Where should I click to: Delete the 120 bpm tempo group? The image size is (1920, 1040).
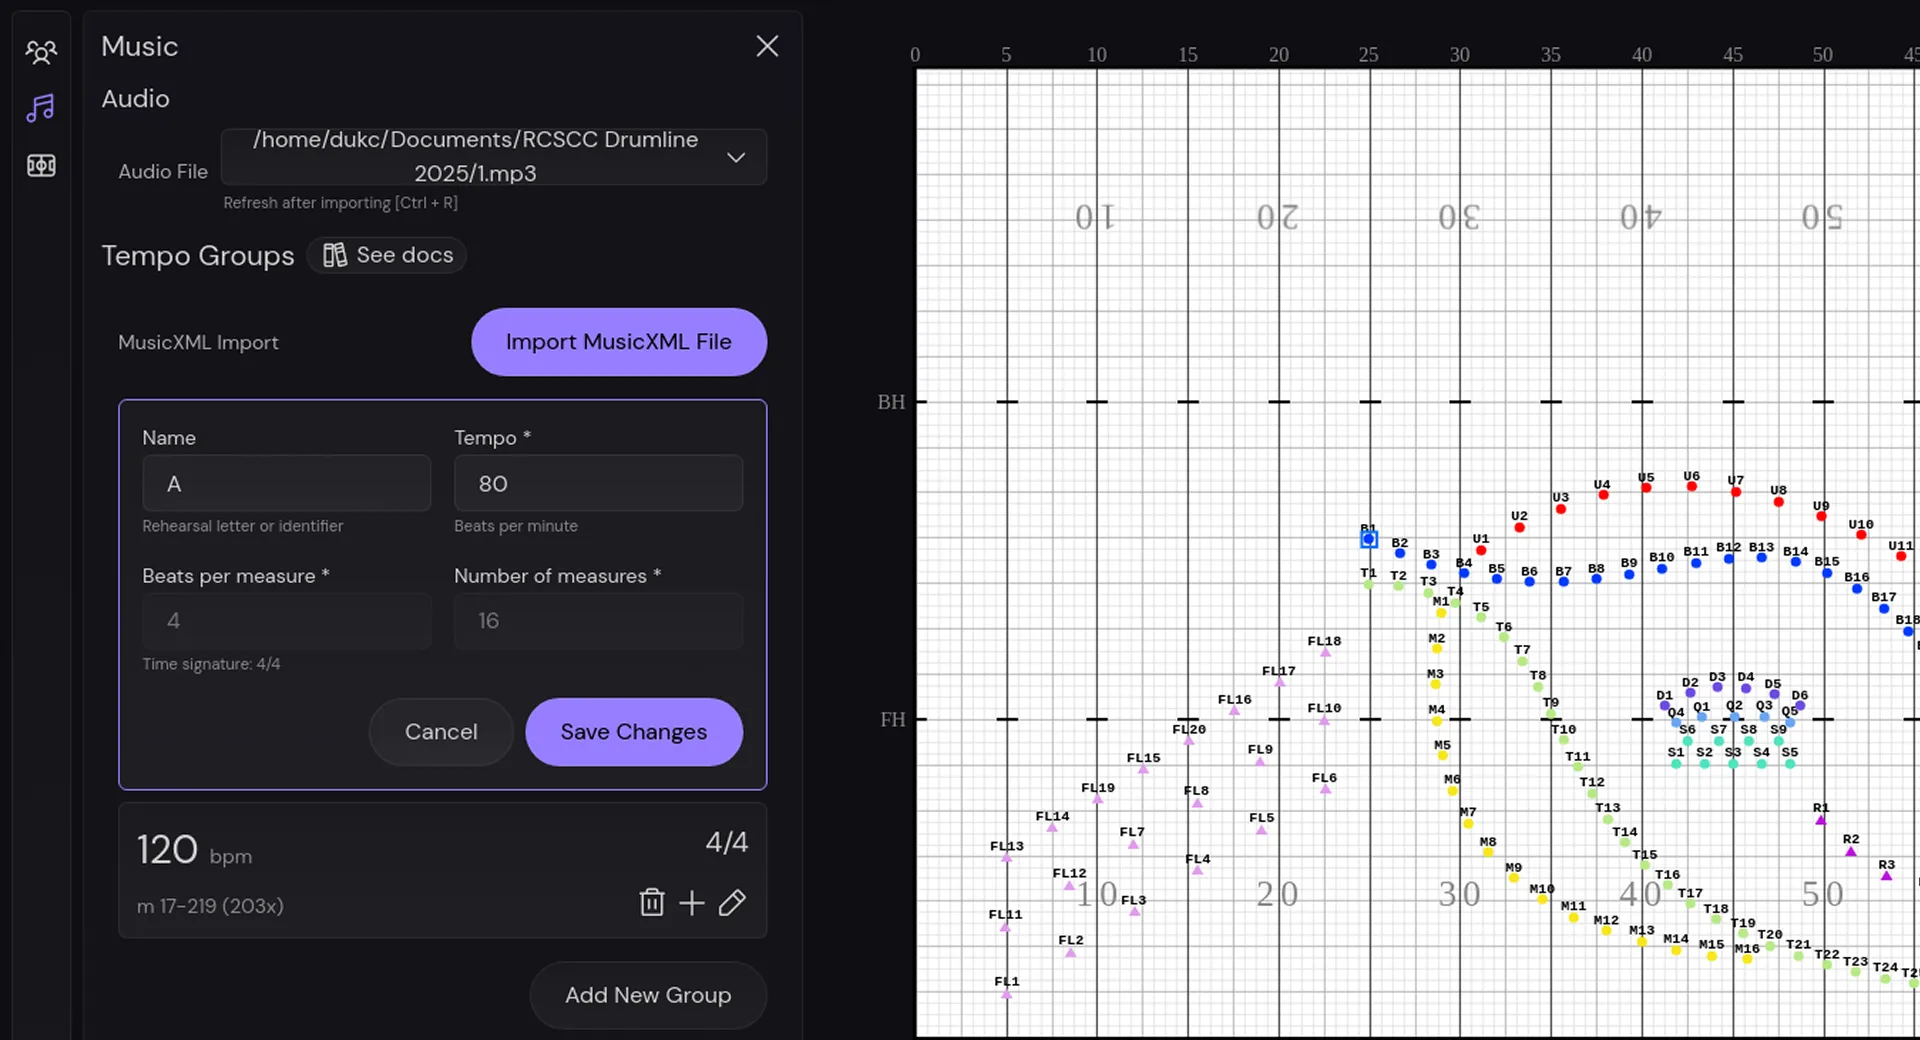pyautogui.click(x=651, y=903)
